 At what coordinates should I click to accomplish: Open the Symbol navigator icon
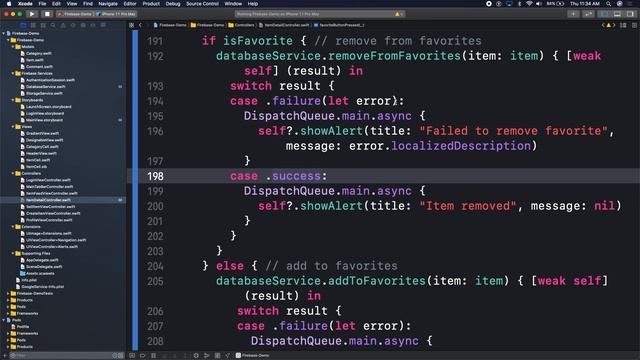point(43,25)
